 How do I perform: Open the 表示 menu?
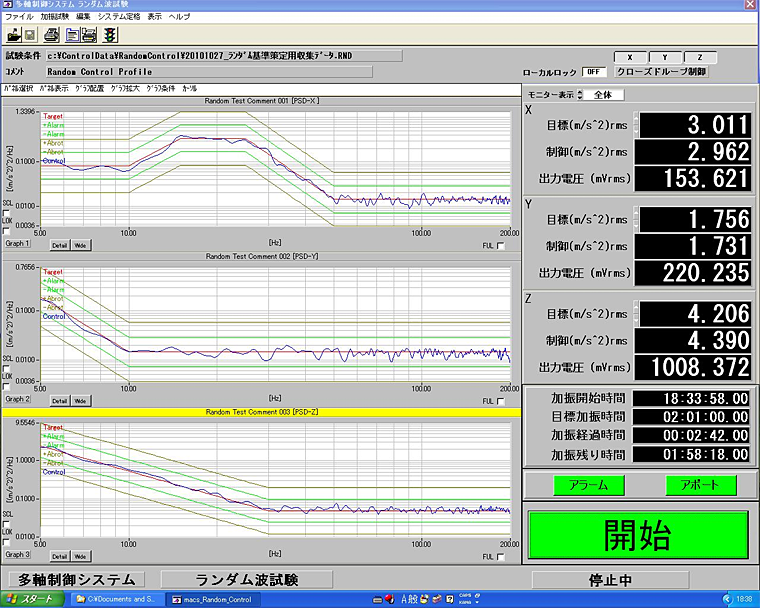(x=155, y=16)
